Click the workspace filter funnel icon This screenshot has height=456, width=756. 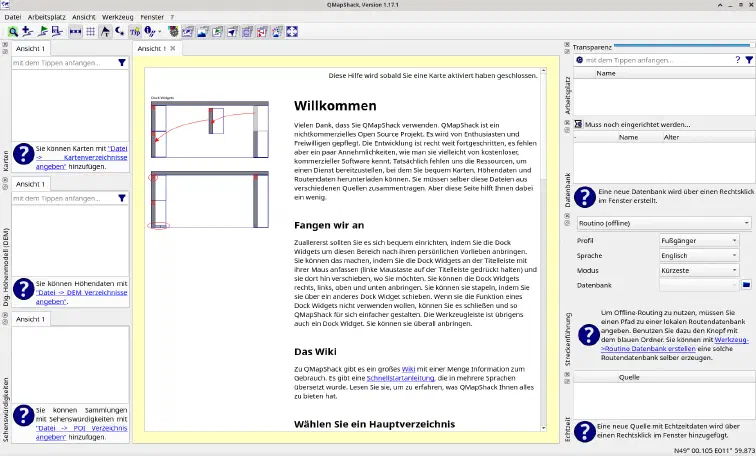coord(749,60)
